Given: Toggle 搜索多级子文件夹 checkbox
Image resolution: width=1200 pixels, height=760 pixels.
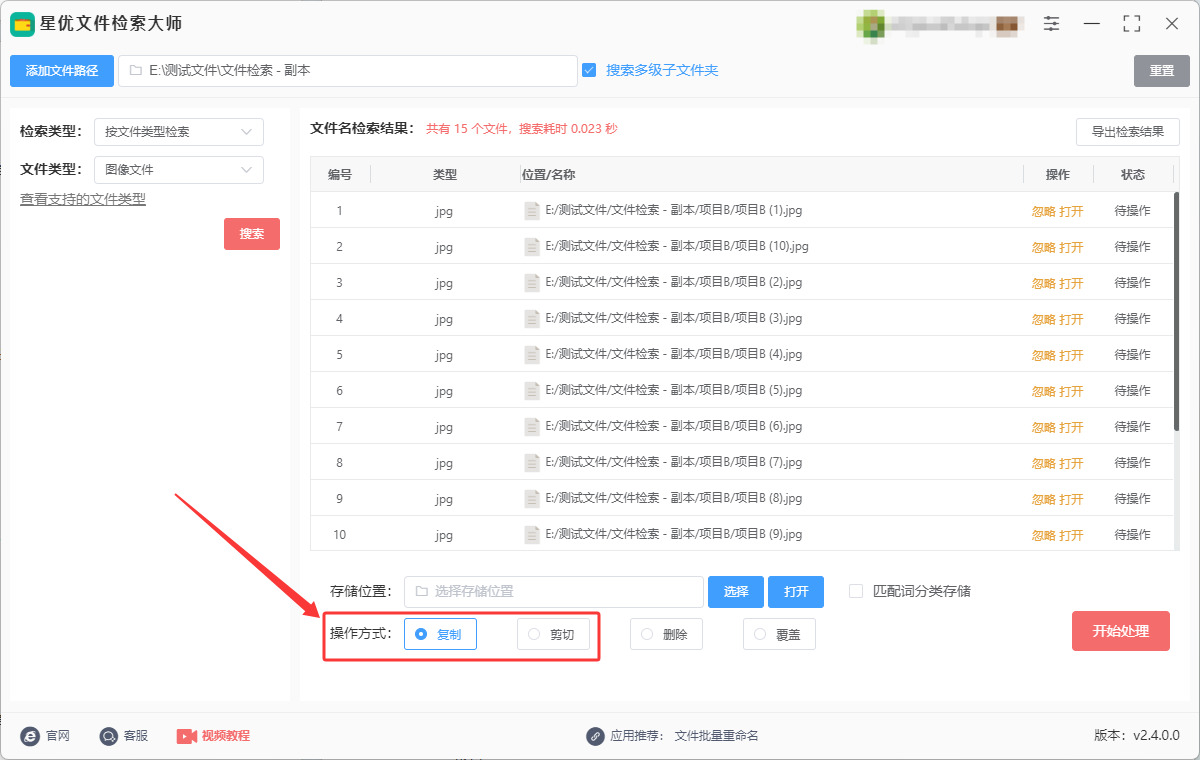Looking at the screenshot, I should (x=589, y=70).
